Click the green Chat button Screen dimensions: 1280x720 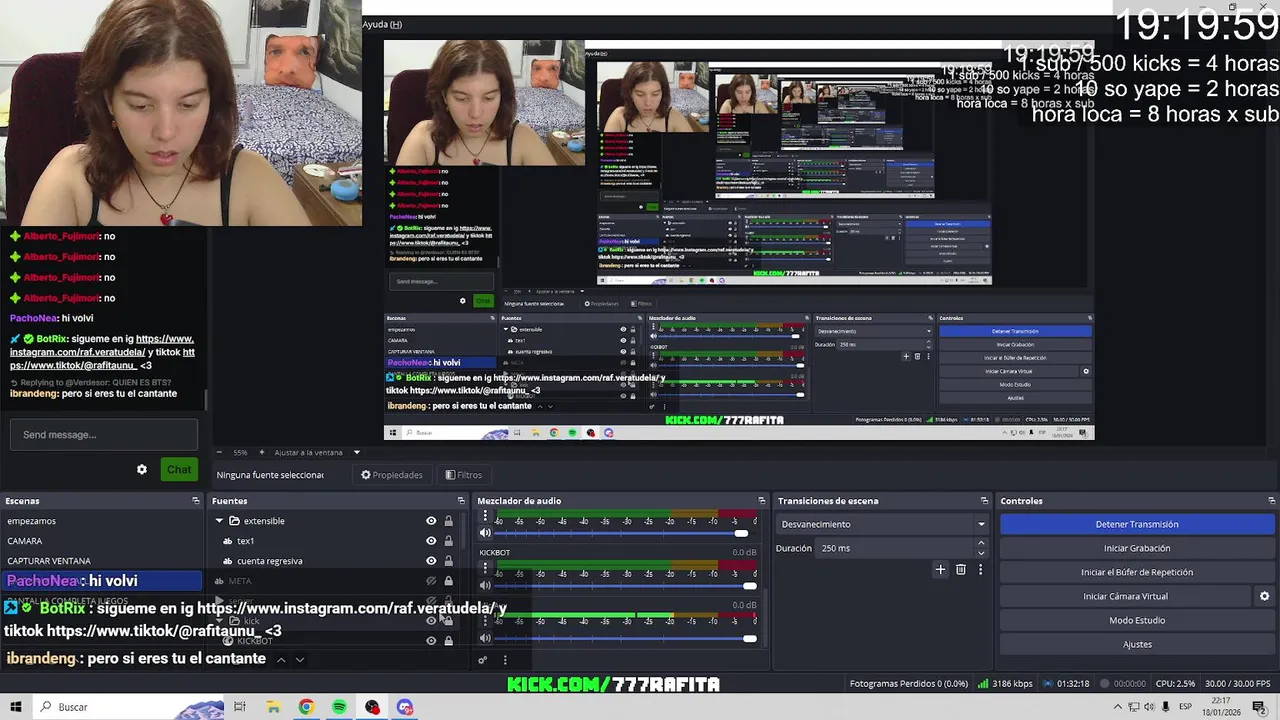[x=179, y=469]
